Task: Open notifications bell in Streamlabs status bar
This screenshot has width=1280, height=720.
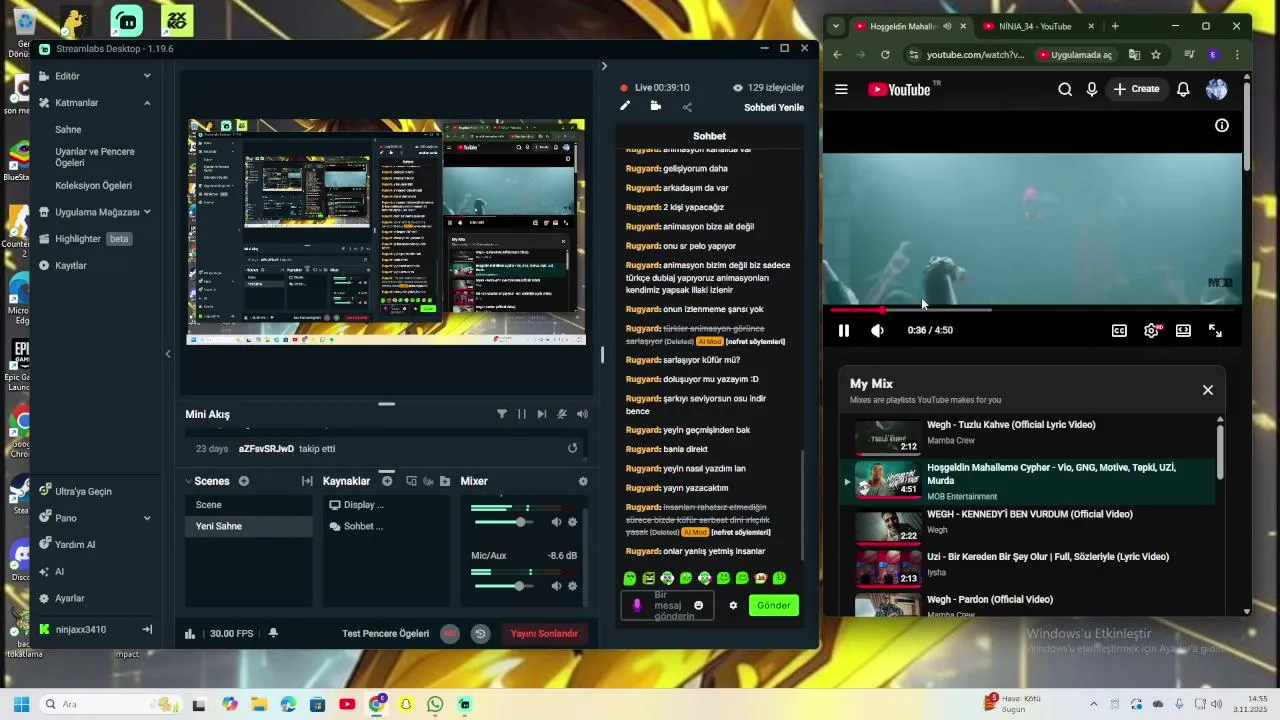Action: [273, 633]
